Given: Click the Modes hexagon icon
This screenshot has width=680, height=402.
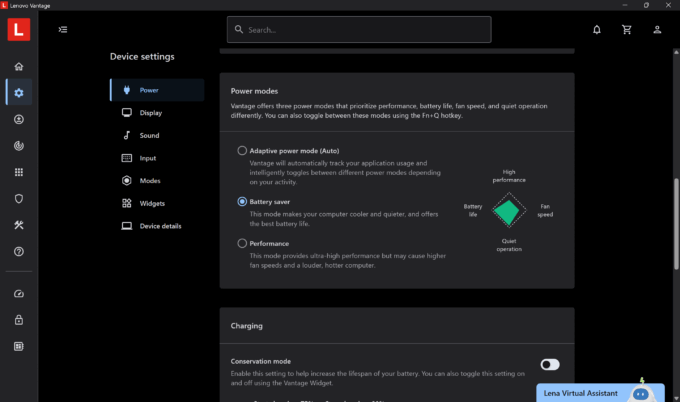Looking at the screenshot, I should (127, 180).
